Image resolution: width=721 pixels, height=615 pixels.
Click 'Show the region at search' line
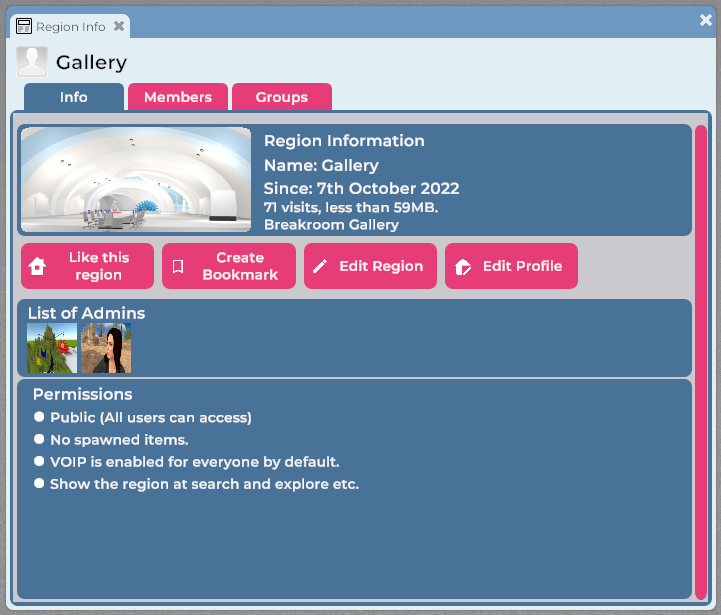(205, 484)
